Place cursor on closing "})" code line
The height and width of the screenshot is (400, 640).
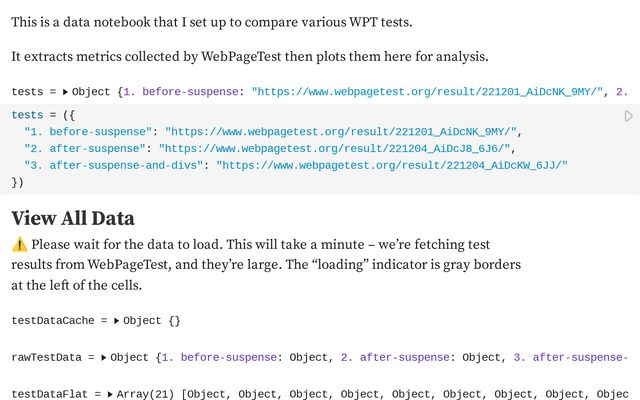pyautogui.click(x=17, y=183)
